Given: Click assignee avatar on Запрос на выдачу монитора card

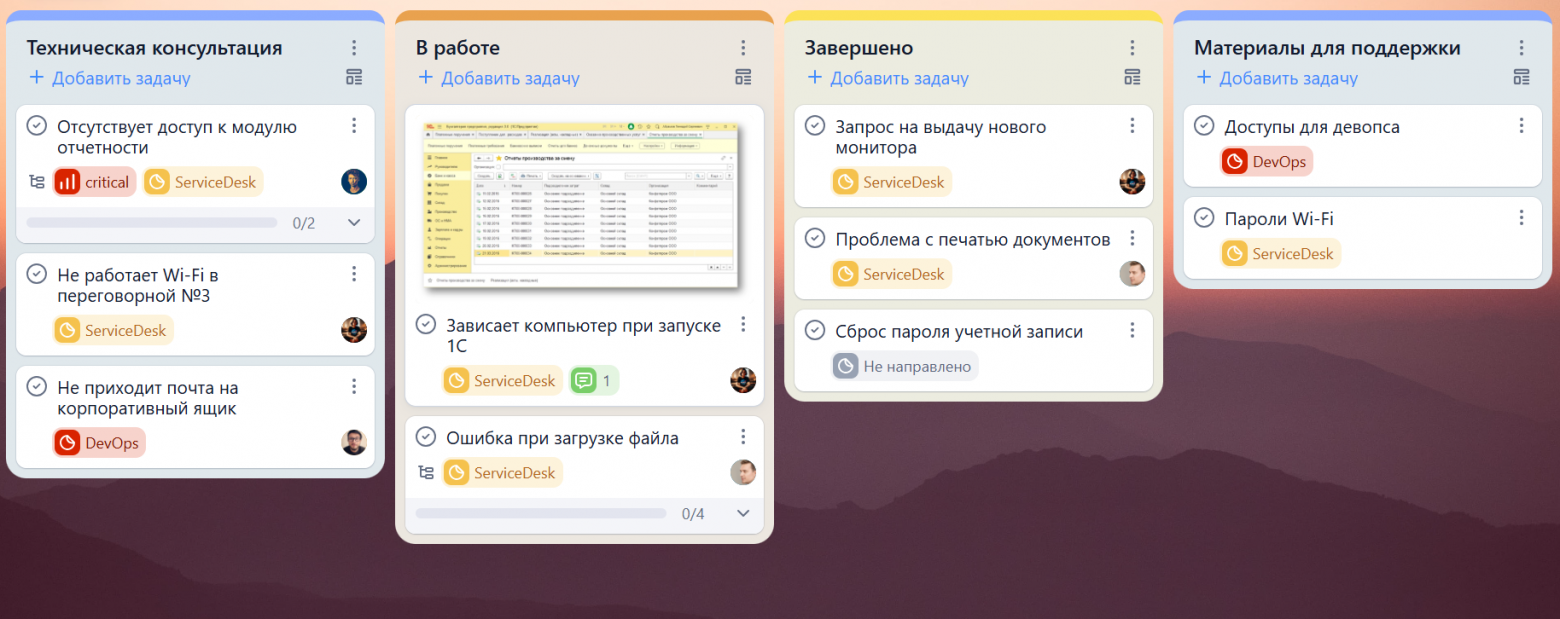Looking at the screenshot, I should click(x=1132, y=181).
